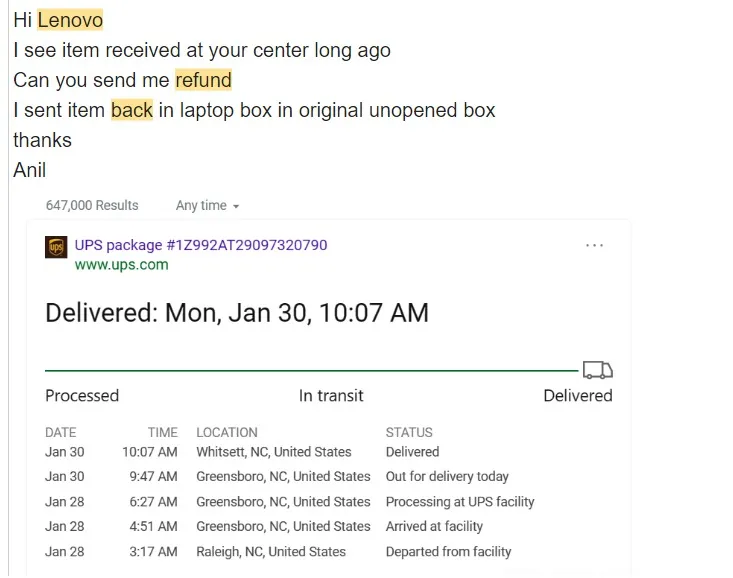This screenshot has width=733, height=578.
Task: Open UPS package #1Z992AT29097320790 link
Action: coord(201,245)
